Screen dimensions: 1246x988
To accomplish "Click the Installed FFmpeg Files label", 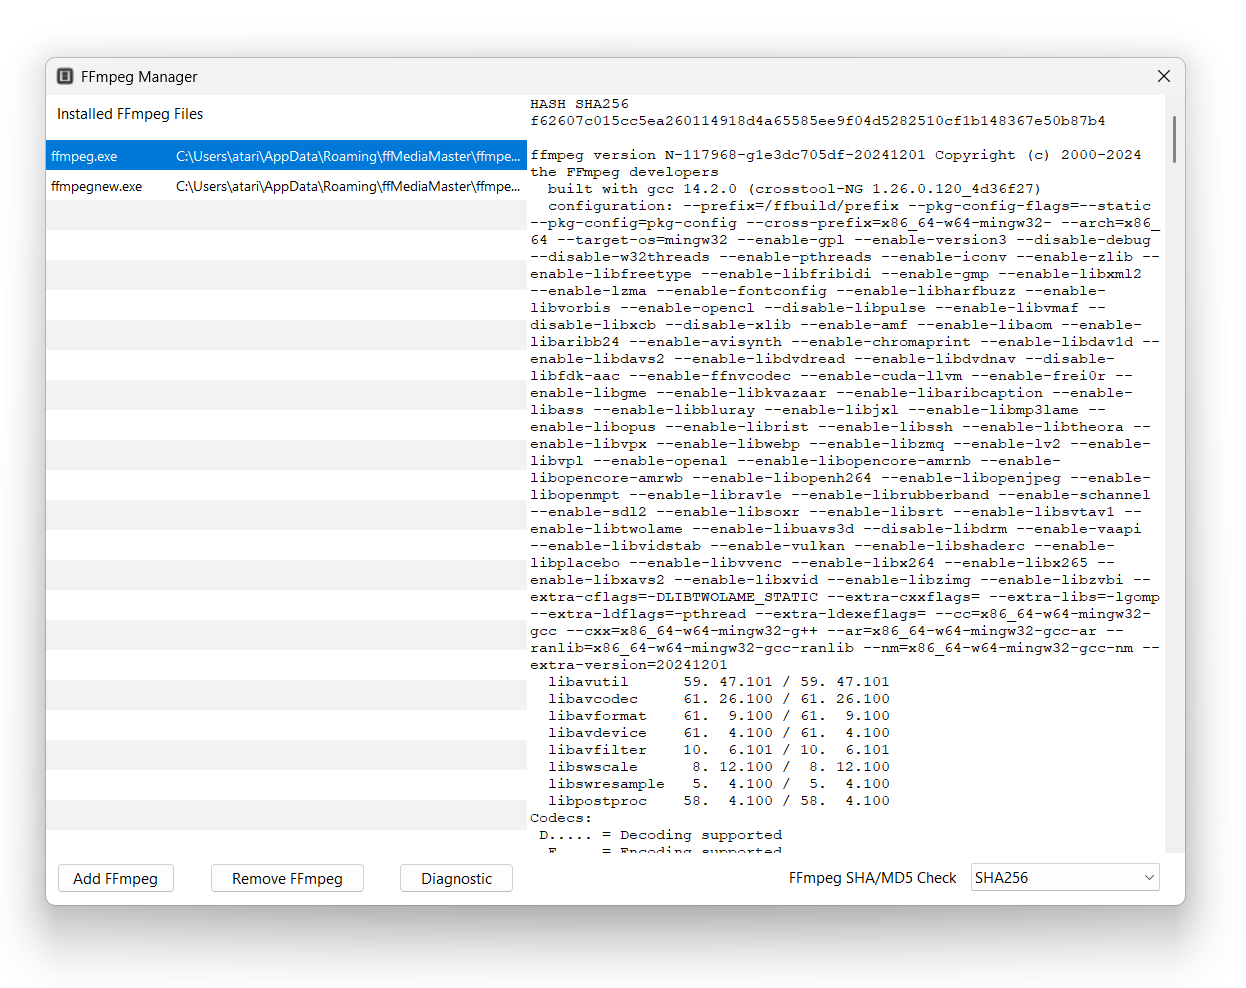I will pos(130,114).
